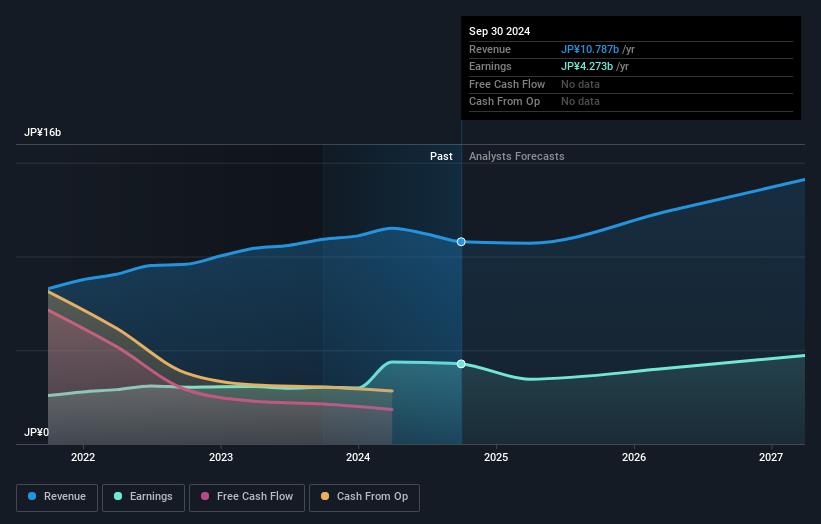821x524 pixels.
Task: Click the 2024 x-axis label
Action: 358,458
